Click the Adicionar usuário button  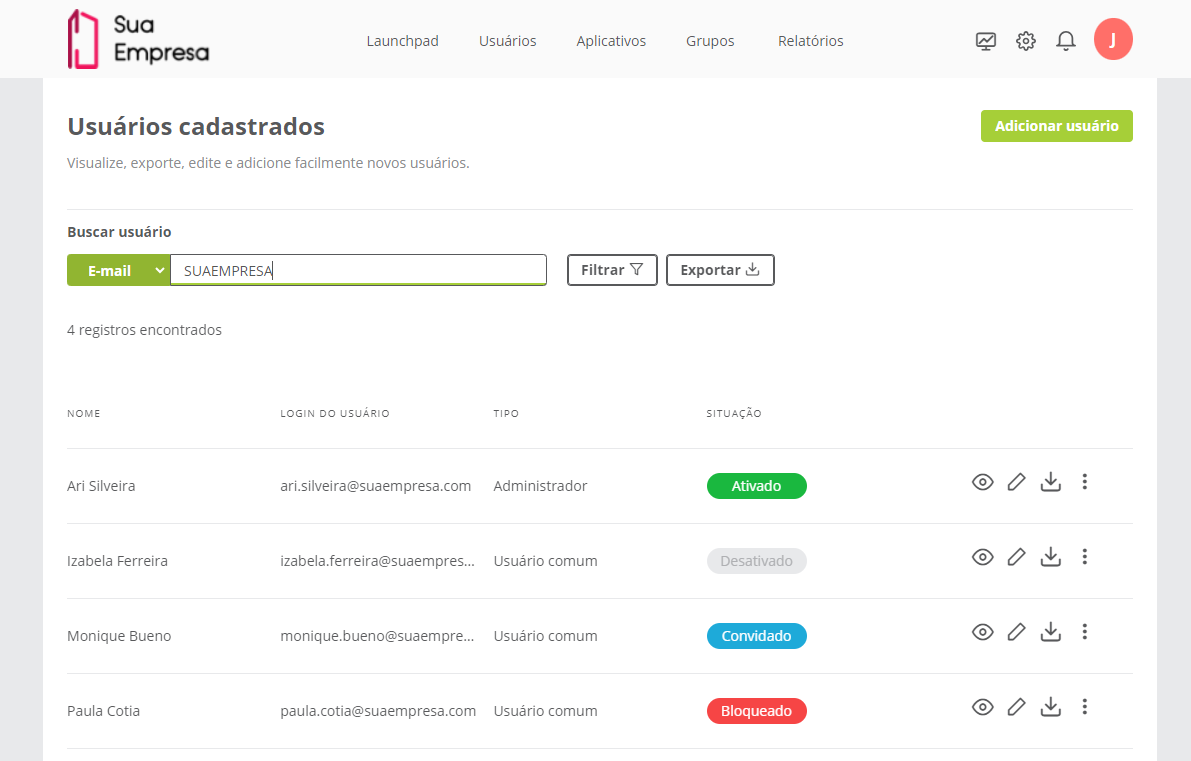point(1057,126)
